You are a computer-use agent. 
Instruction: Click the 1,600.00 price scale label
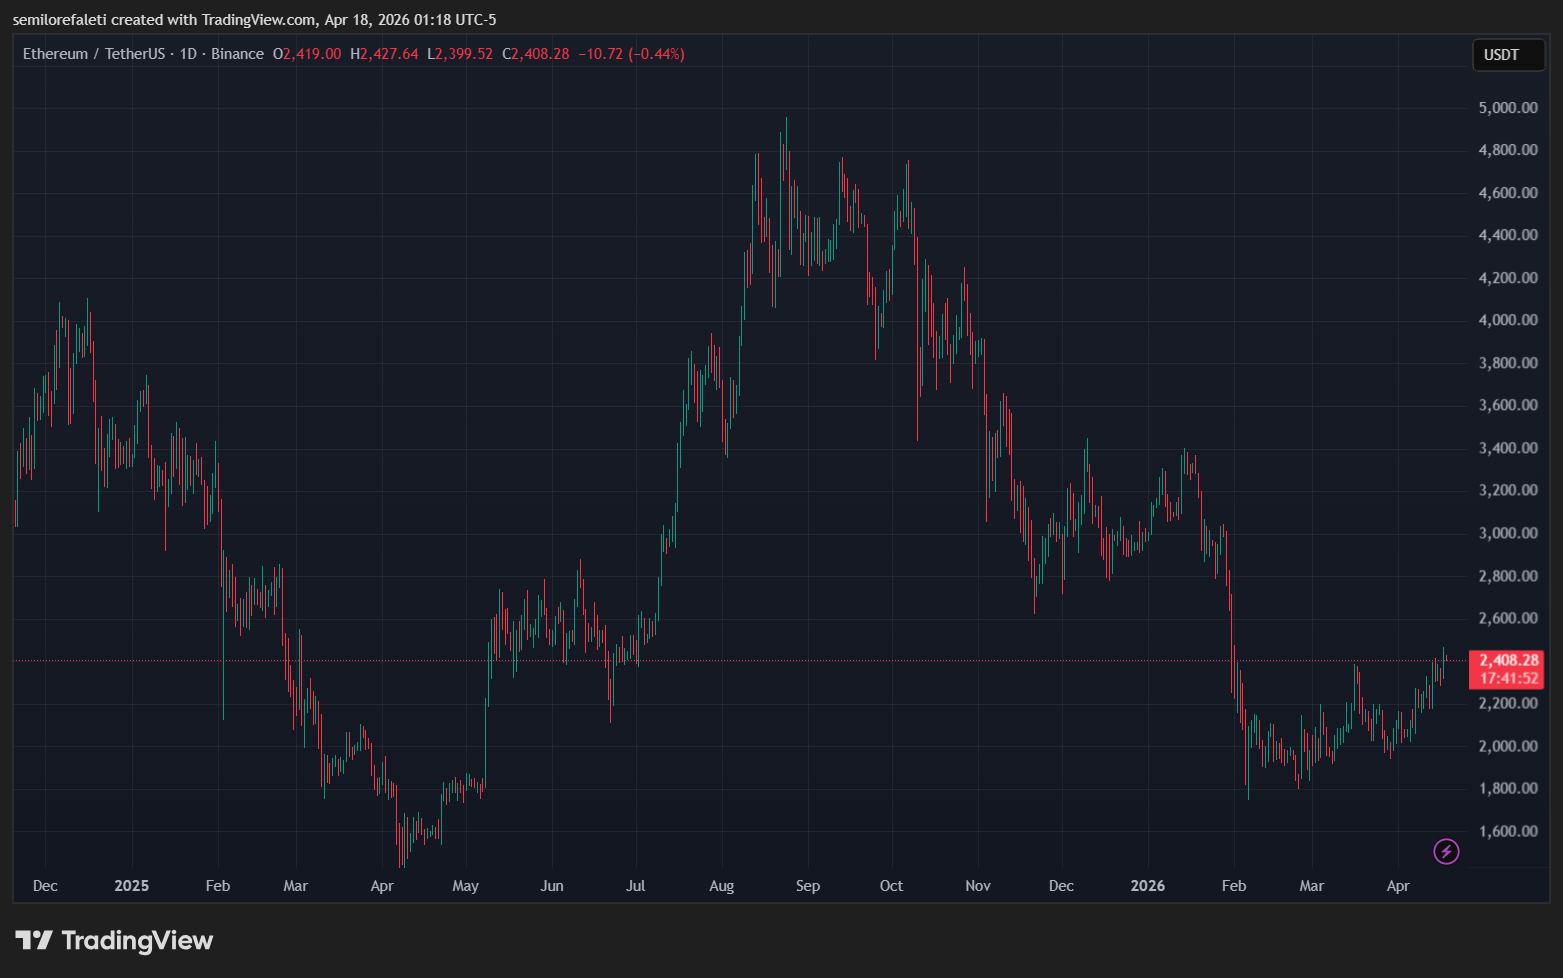click(x=1506, y=831)
